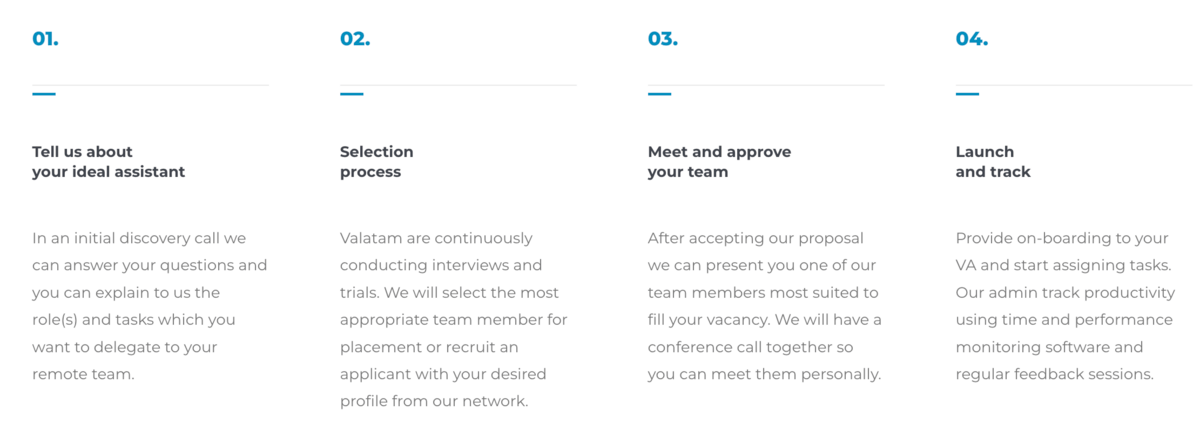
Task: Select the 'Meet and approve your team' heading
Action: point(719,162)
